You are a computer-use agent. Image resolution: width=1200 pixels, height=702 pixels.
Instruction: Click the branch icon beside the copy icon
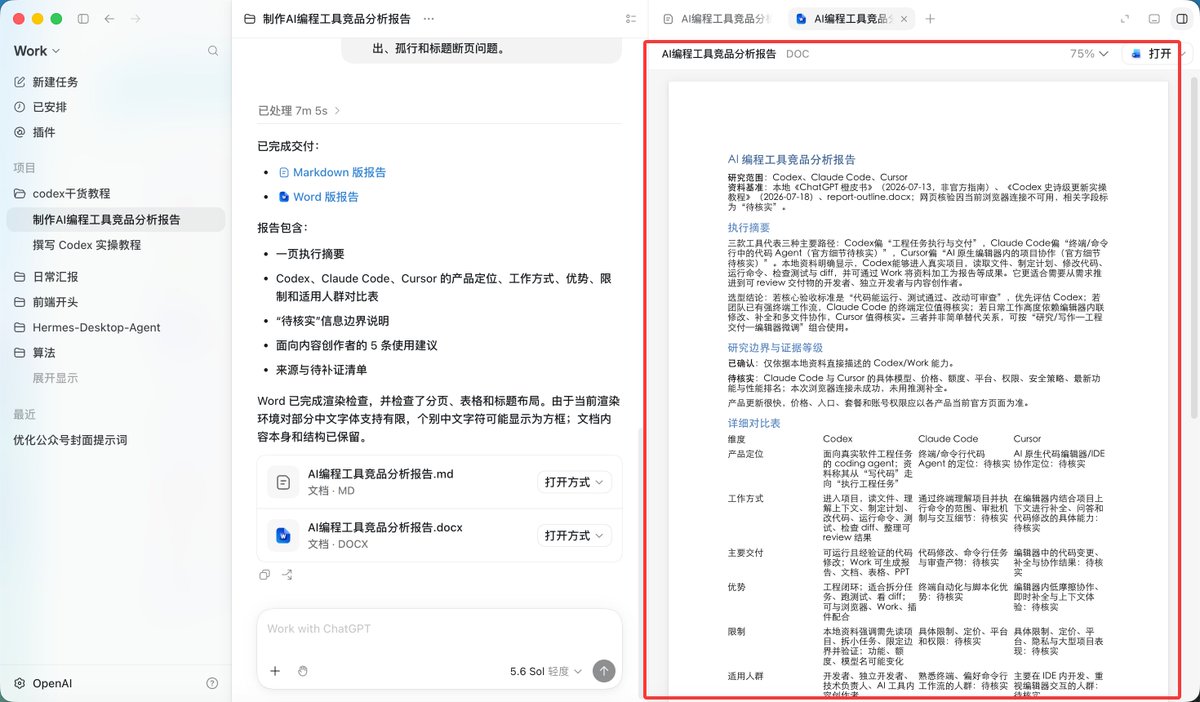point(287,575)
